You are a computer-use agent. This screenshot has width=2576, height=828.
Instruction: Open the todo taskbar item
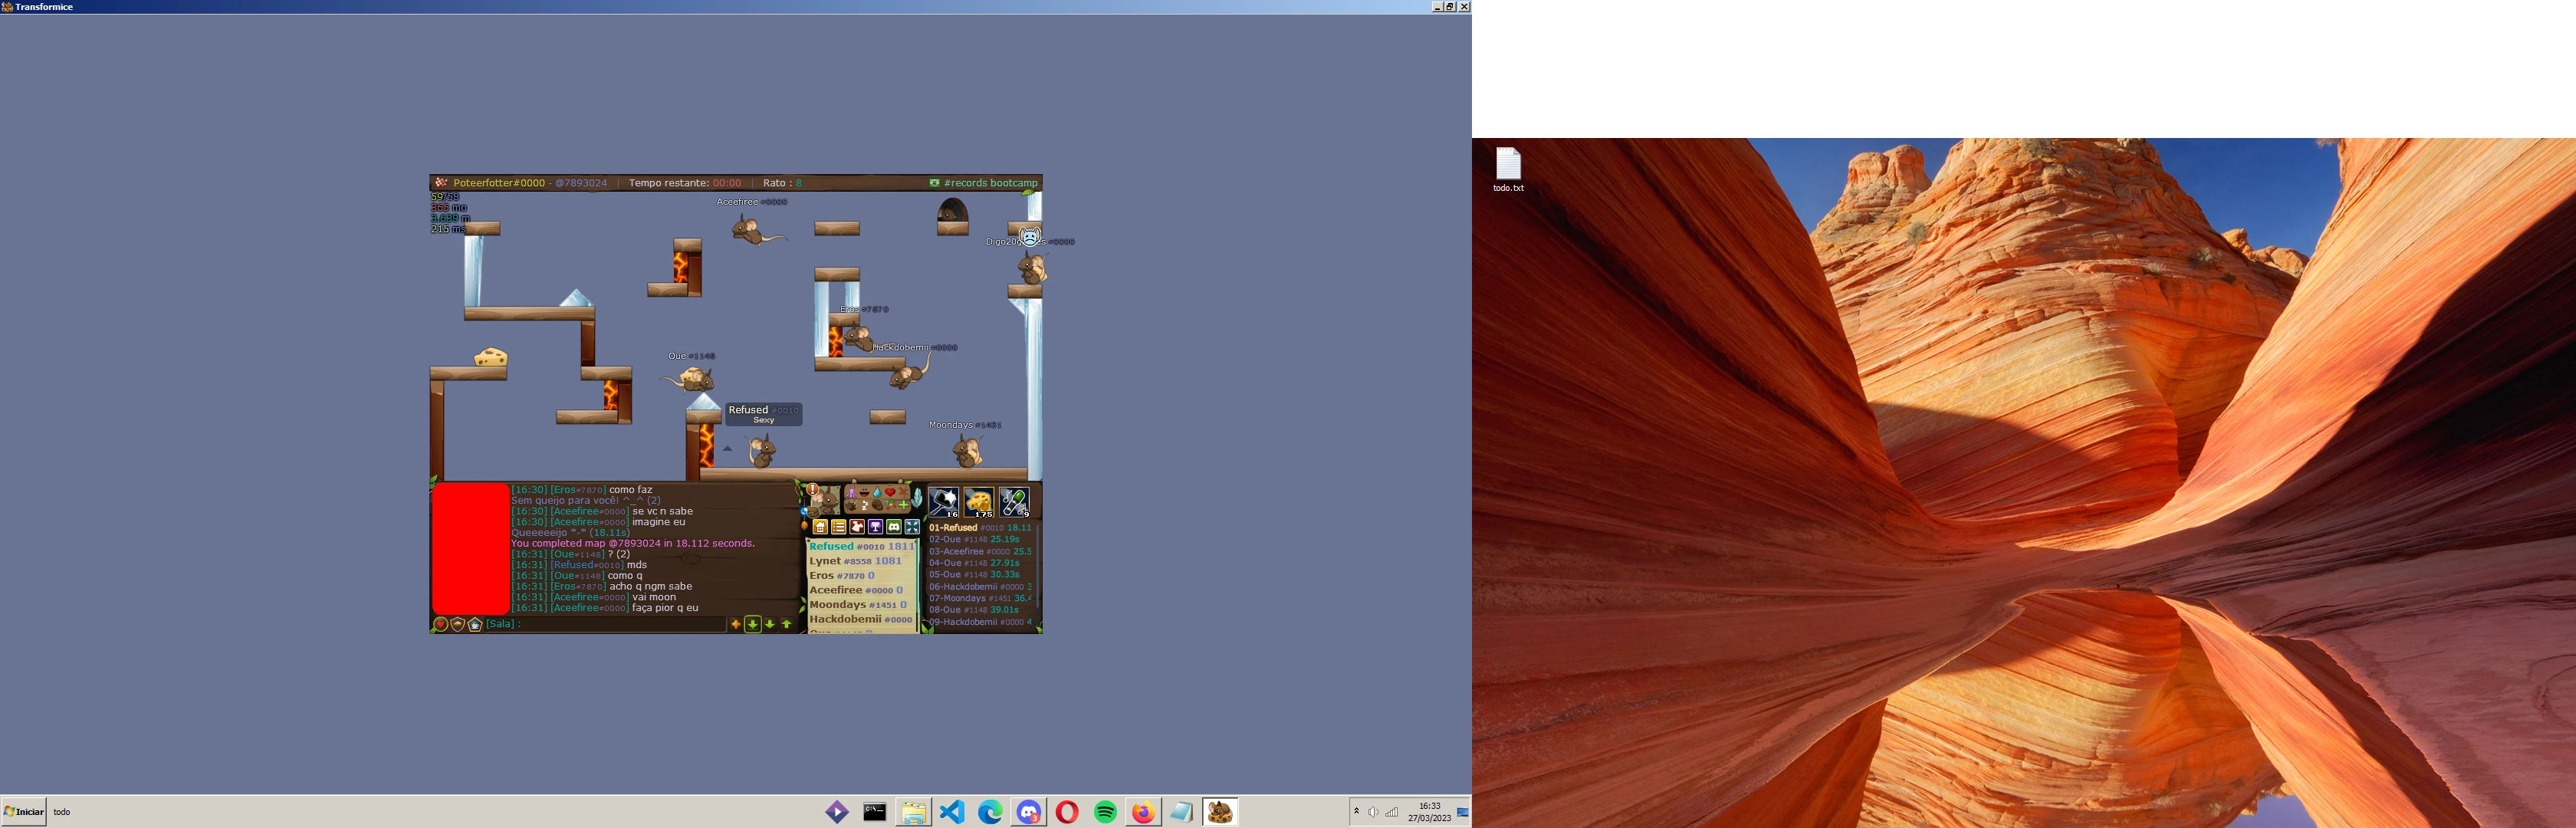coord(62,812)
